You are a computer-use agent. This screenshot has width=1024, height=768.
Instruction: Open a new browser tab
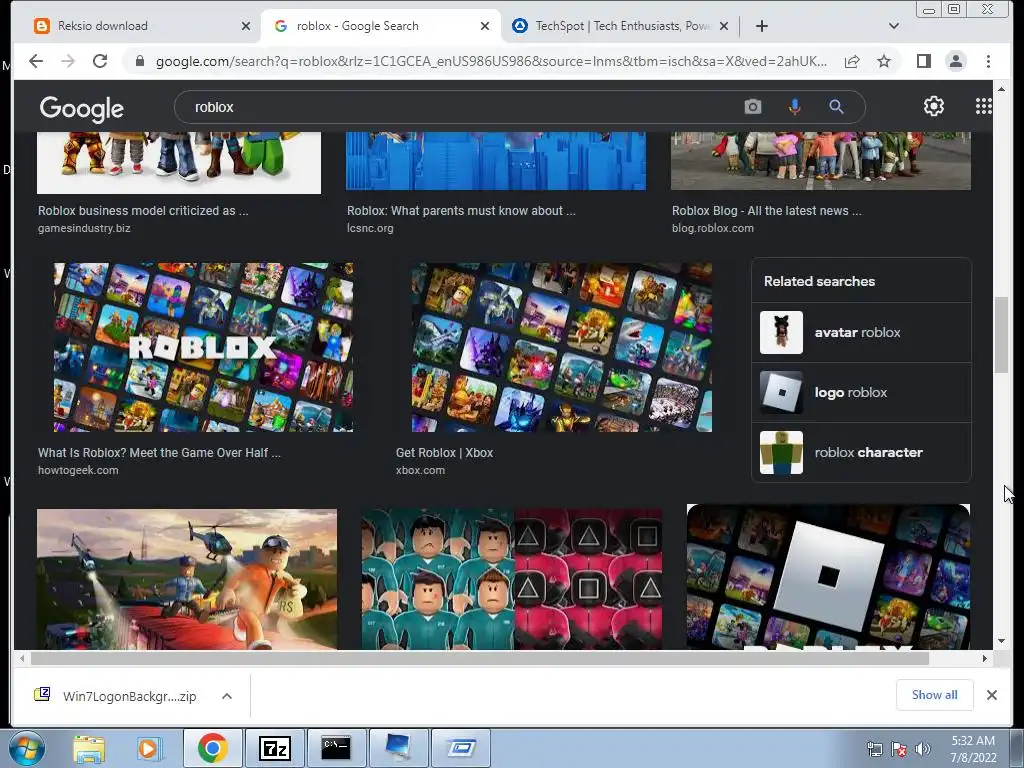pos(761,26)
